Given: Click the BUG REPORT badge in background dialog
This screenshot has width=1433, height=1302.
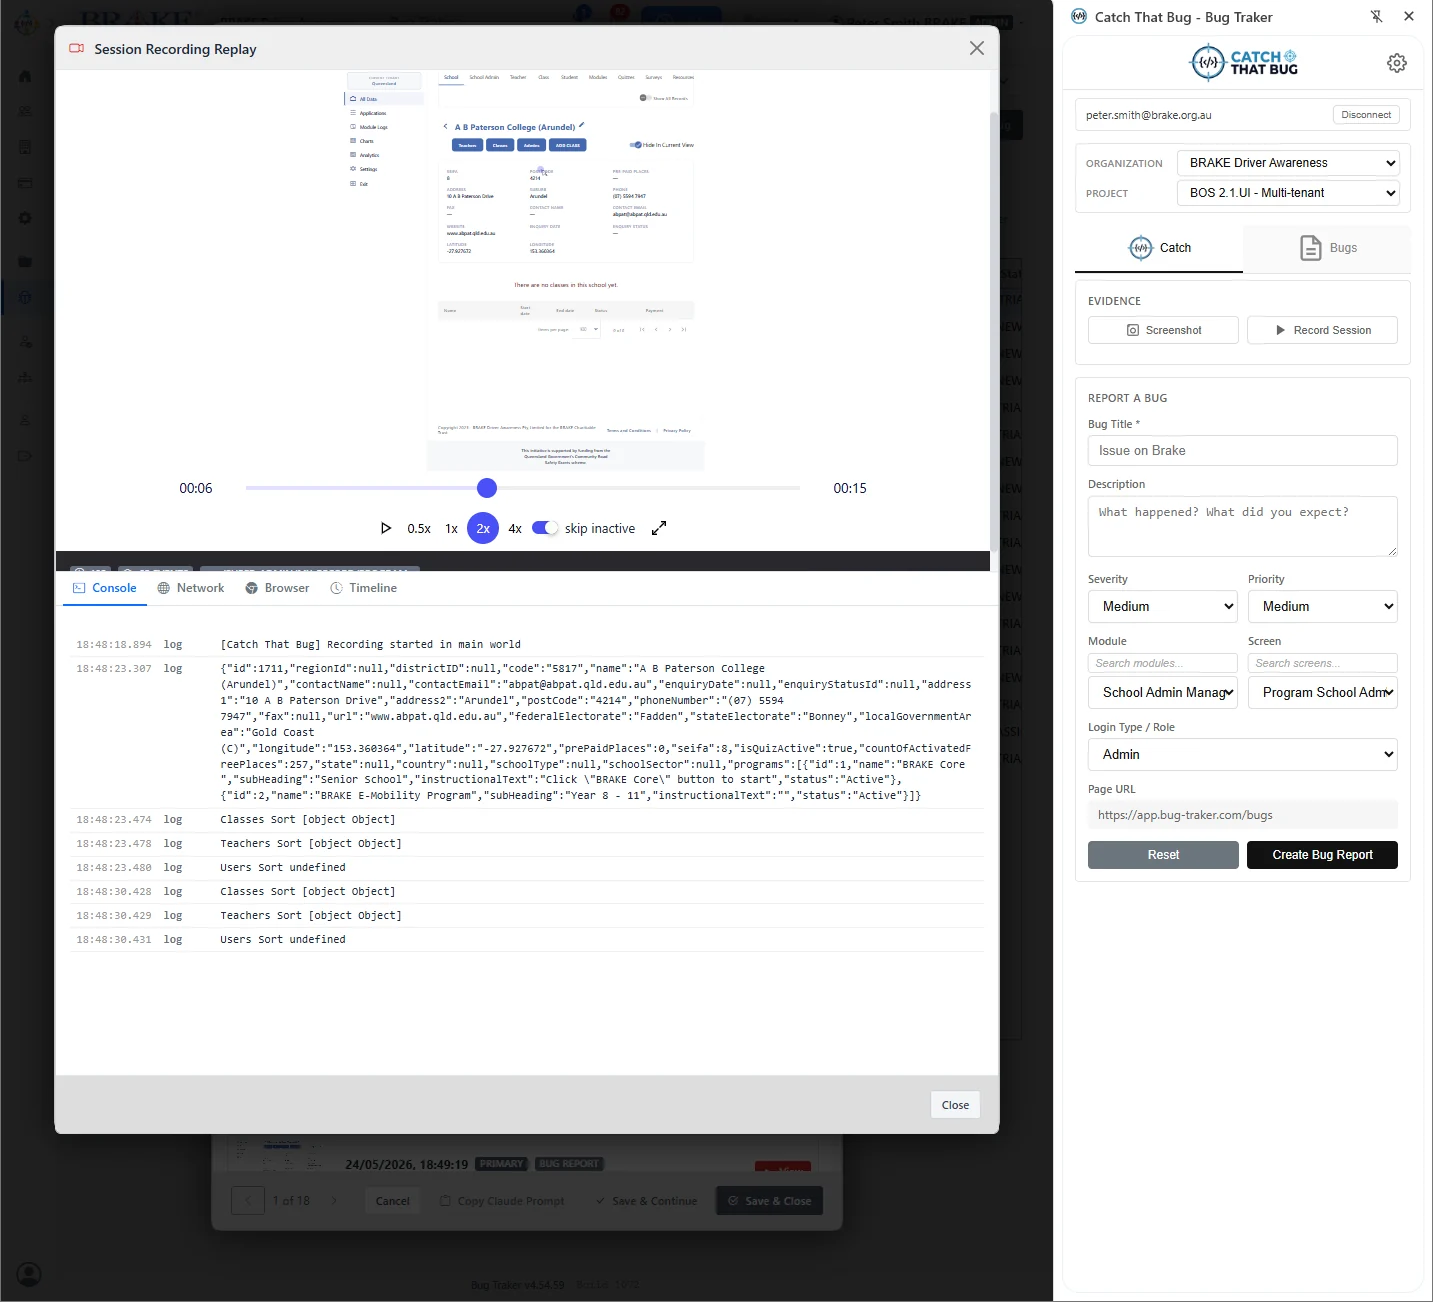Looking at the screenshot, I should pos(568,1164).
